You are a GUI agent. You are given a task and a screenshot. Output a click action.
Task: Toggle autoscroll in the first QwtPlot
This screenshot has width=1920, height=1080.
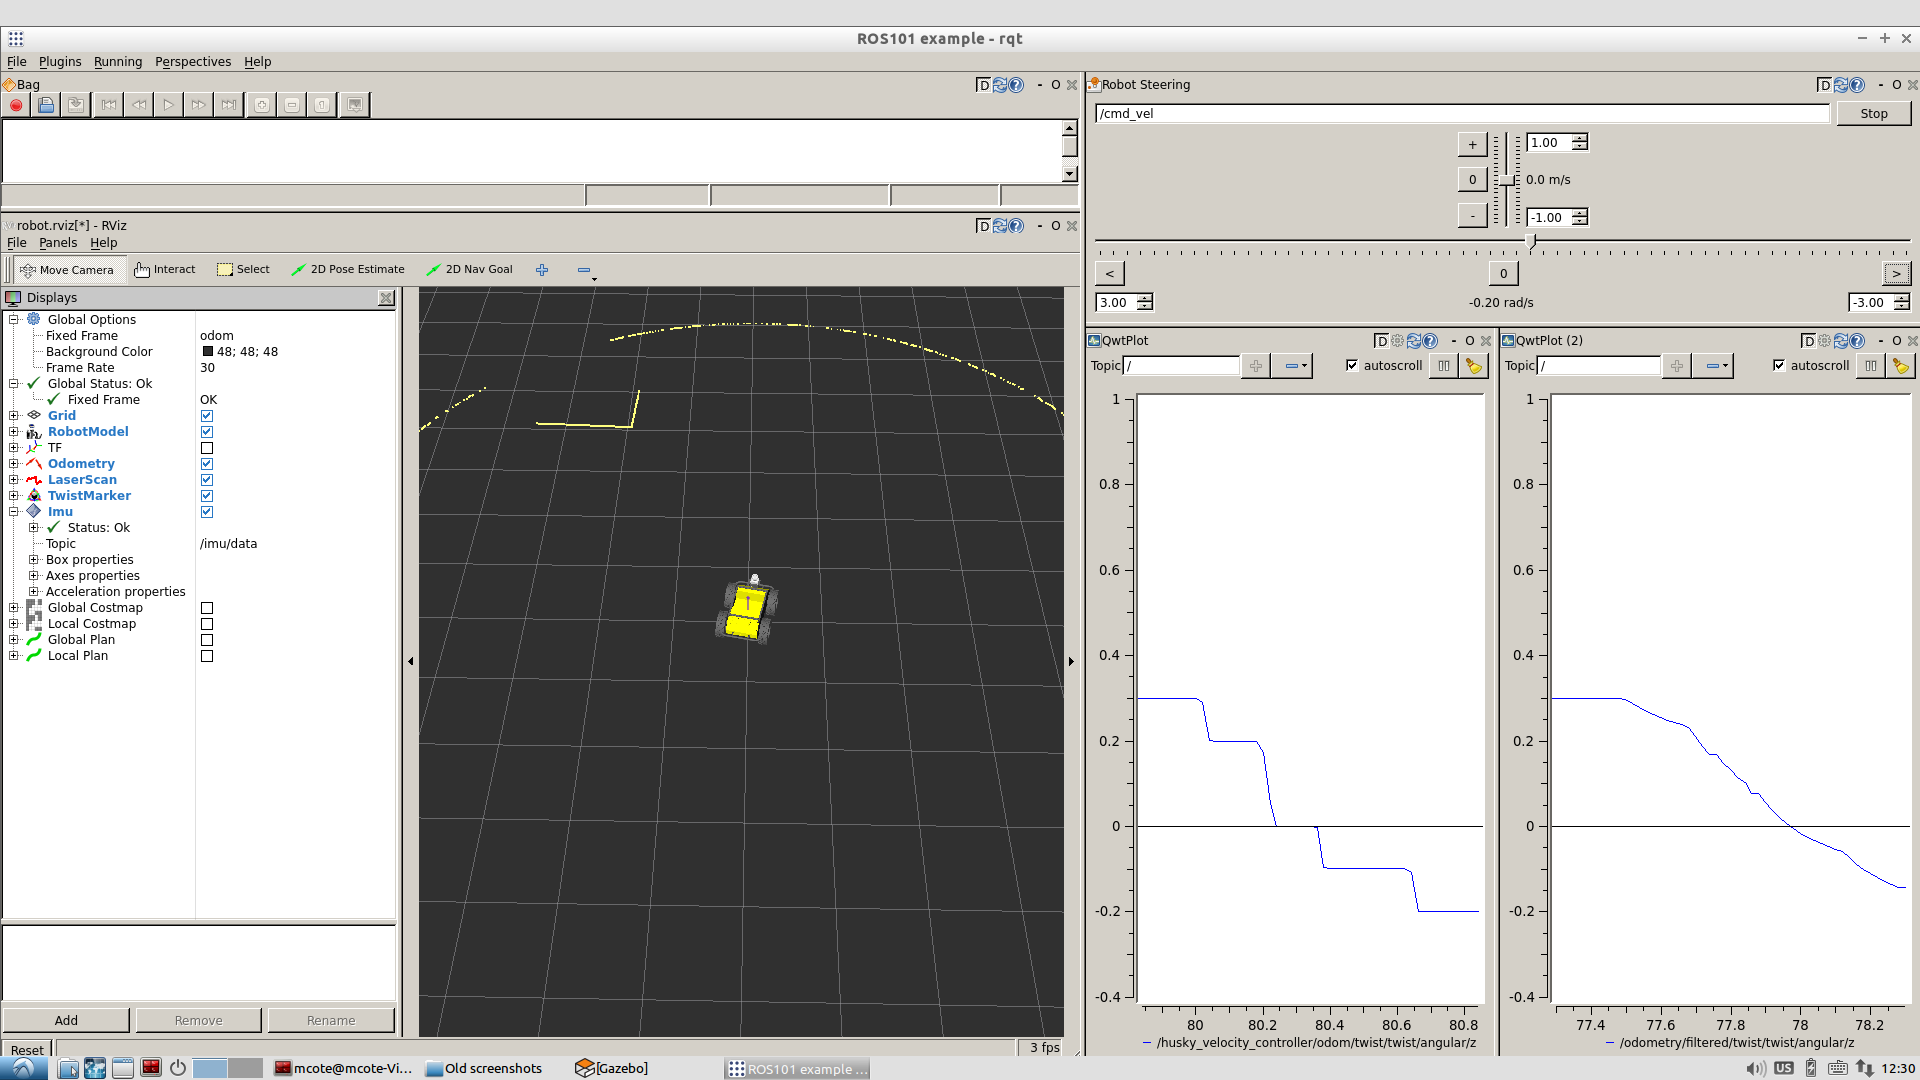[x=1352, y=366]
